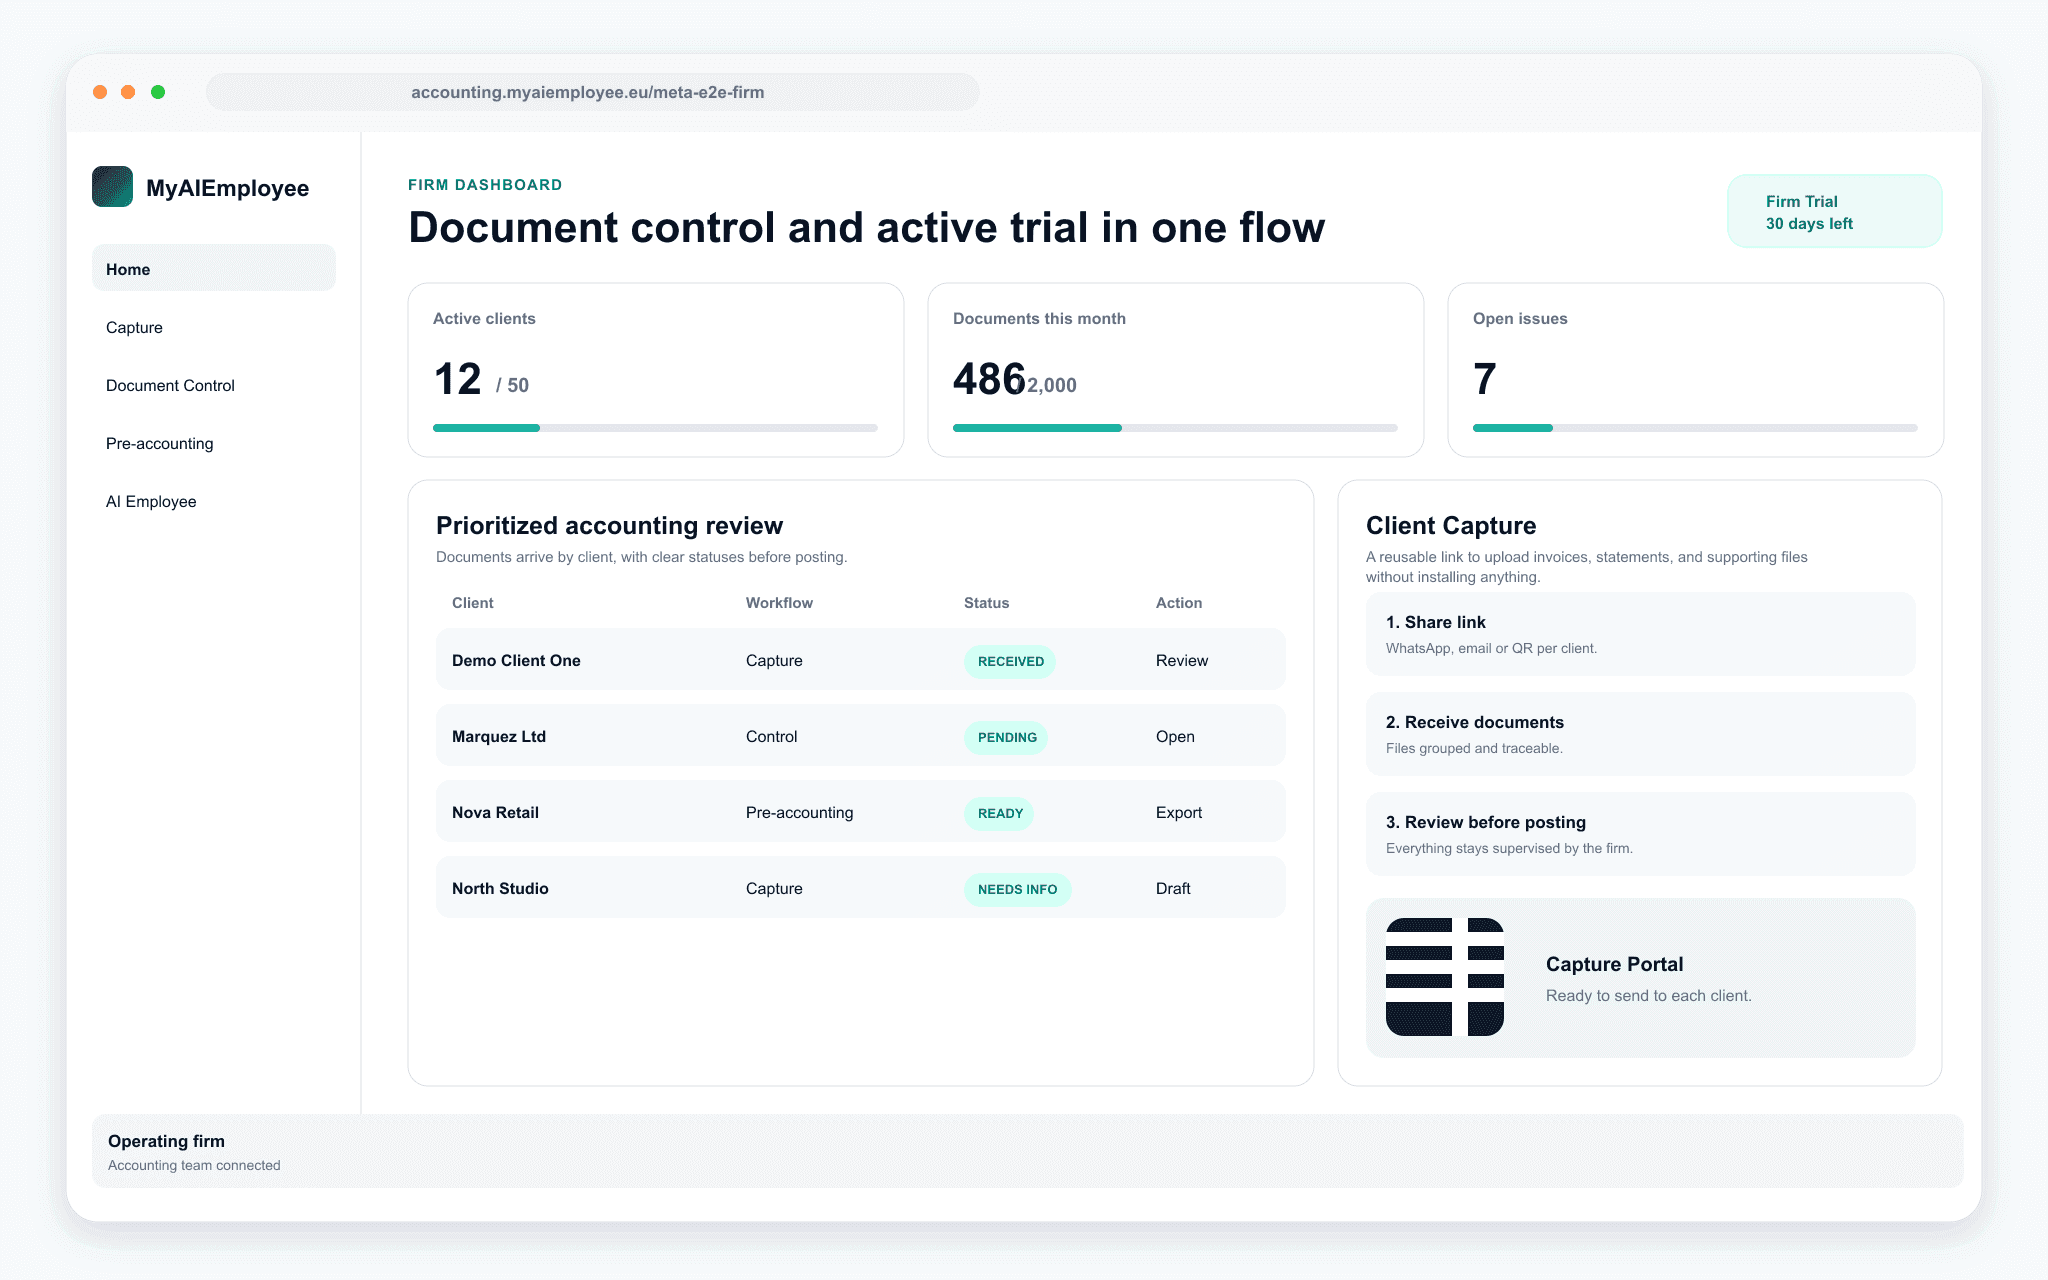2048x1280 pixels.
Task: Click the Open issues progress bar
Action: tap(1695, 428)
